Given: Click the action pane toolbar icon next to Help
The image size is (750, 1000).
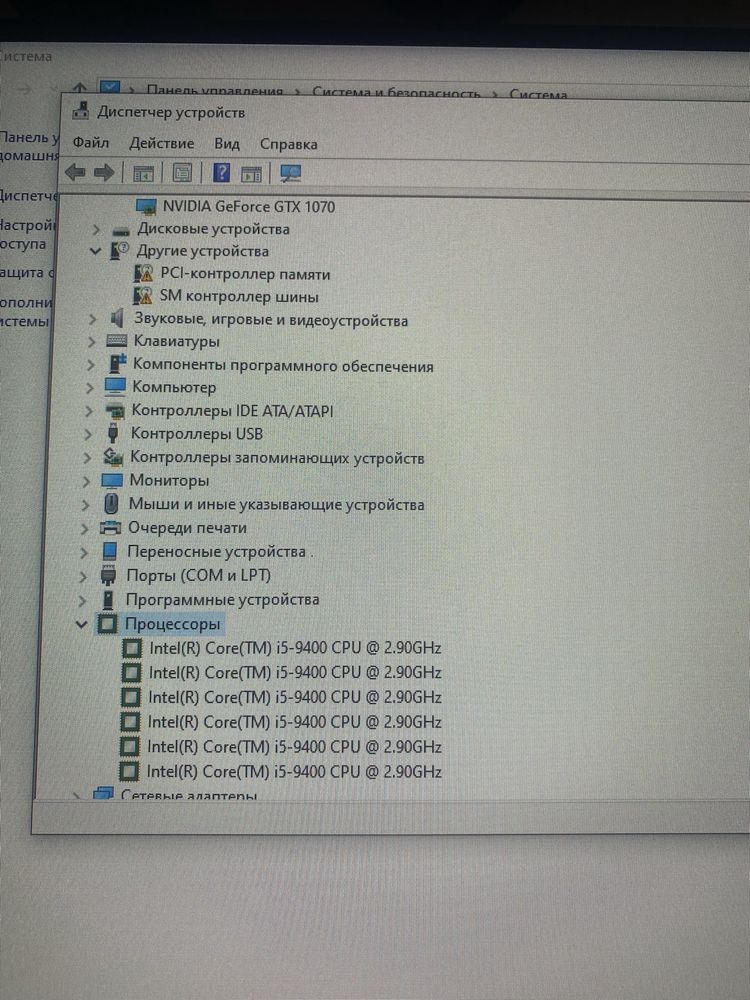Looking at the screenshot, I should [251, 173].
